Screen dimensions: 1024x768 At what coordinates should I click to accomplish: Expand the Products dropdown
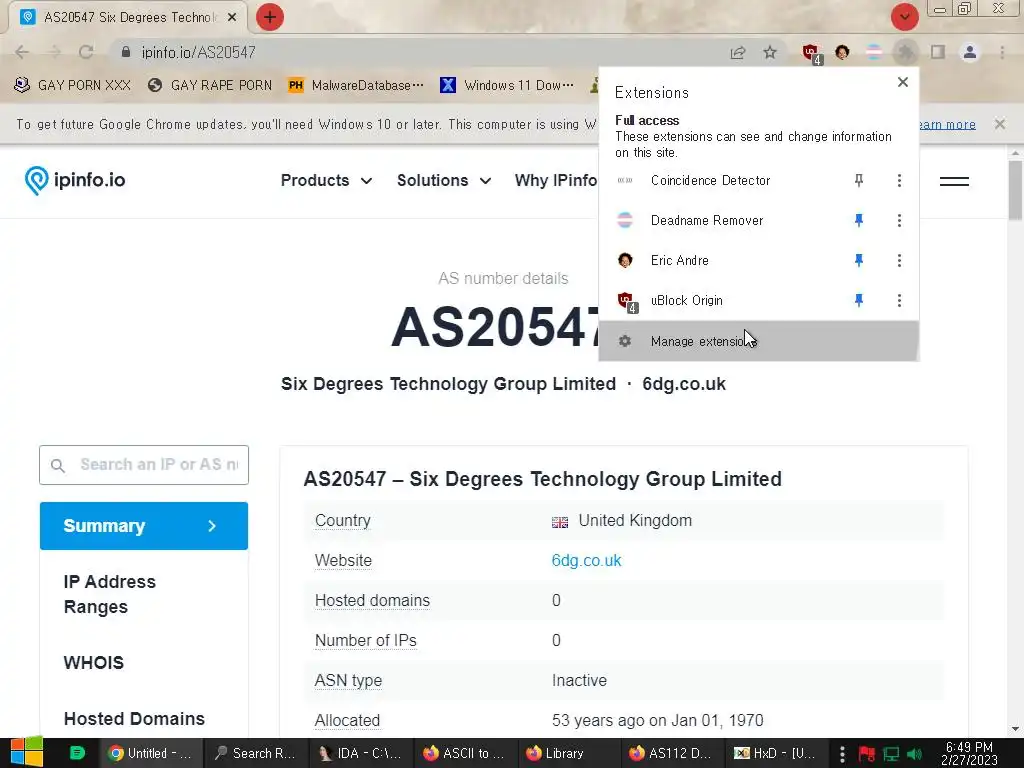coord(327,180)
